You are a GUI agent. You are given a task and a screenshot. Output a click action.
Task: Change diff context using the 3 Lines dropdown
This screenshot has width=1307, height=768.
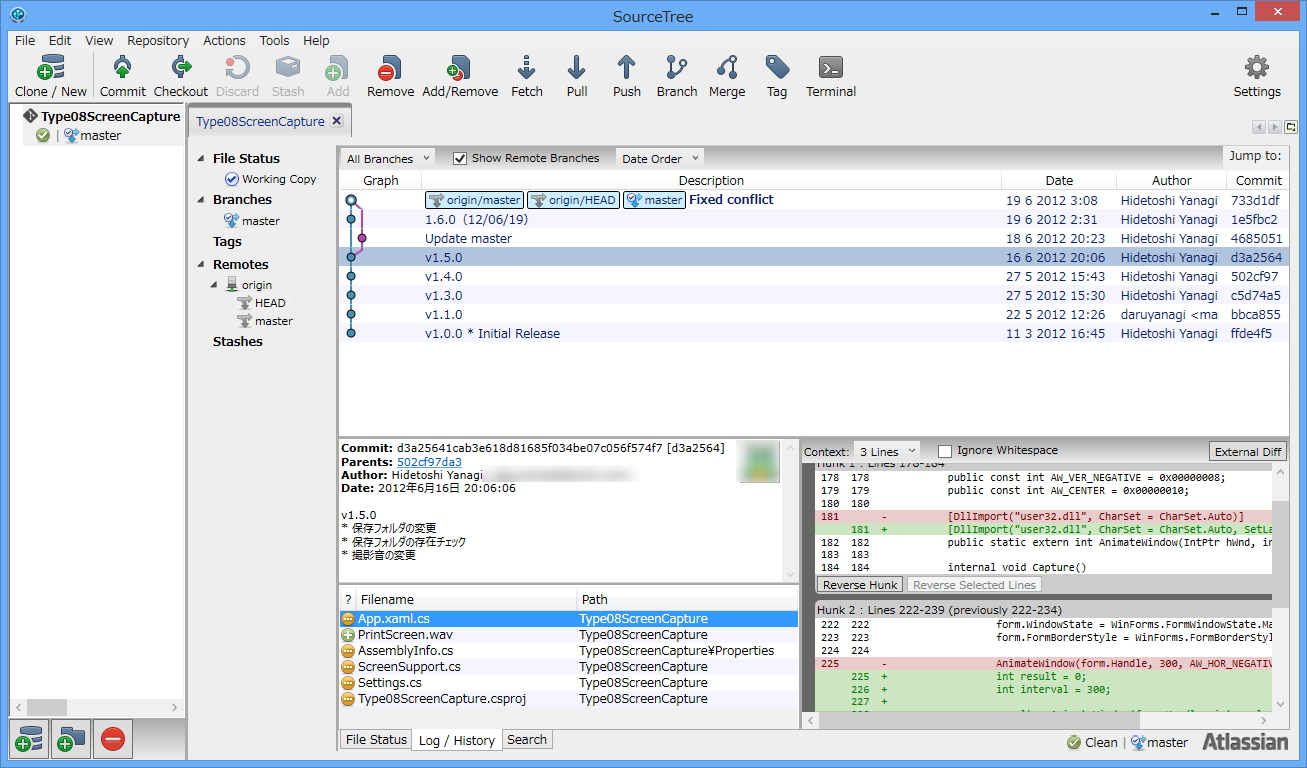[x=886, y=450]
